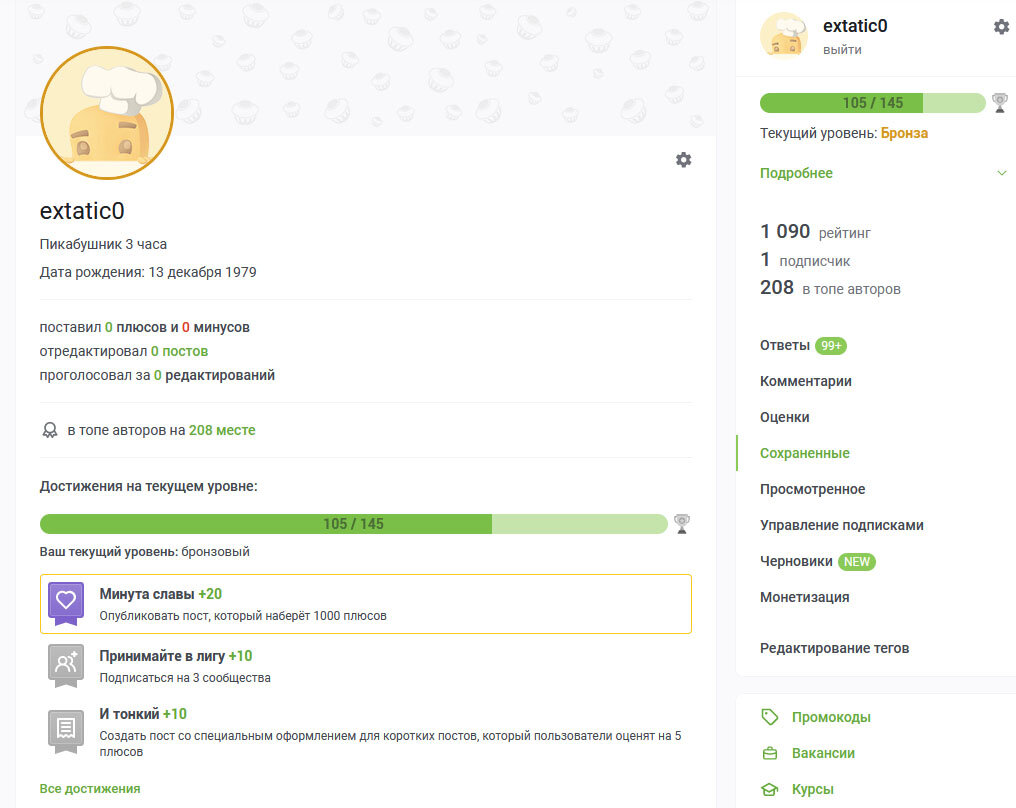Image resolution: width=1016 pixels, height=808 pixels.
Task: Open Черновики drafts section
Action: 796,561
